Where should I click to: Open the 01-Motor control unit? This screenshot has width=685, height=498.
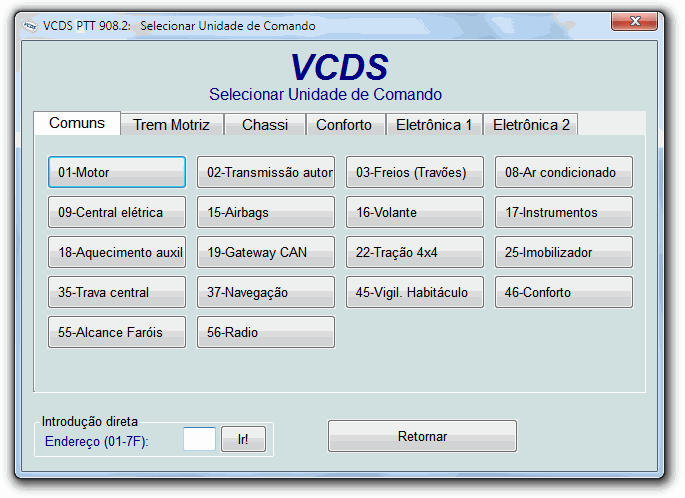click(117, 172)
